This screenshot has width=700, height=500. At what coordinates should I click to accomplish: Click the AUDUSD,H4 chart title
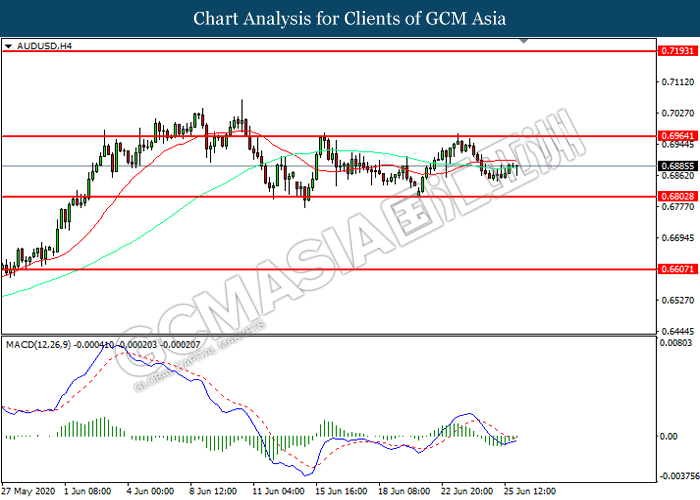(44, 46)
